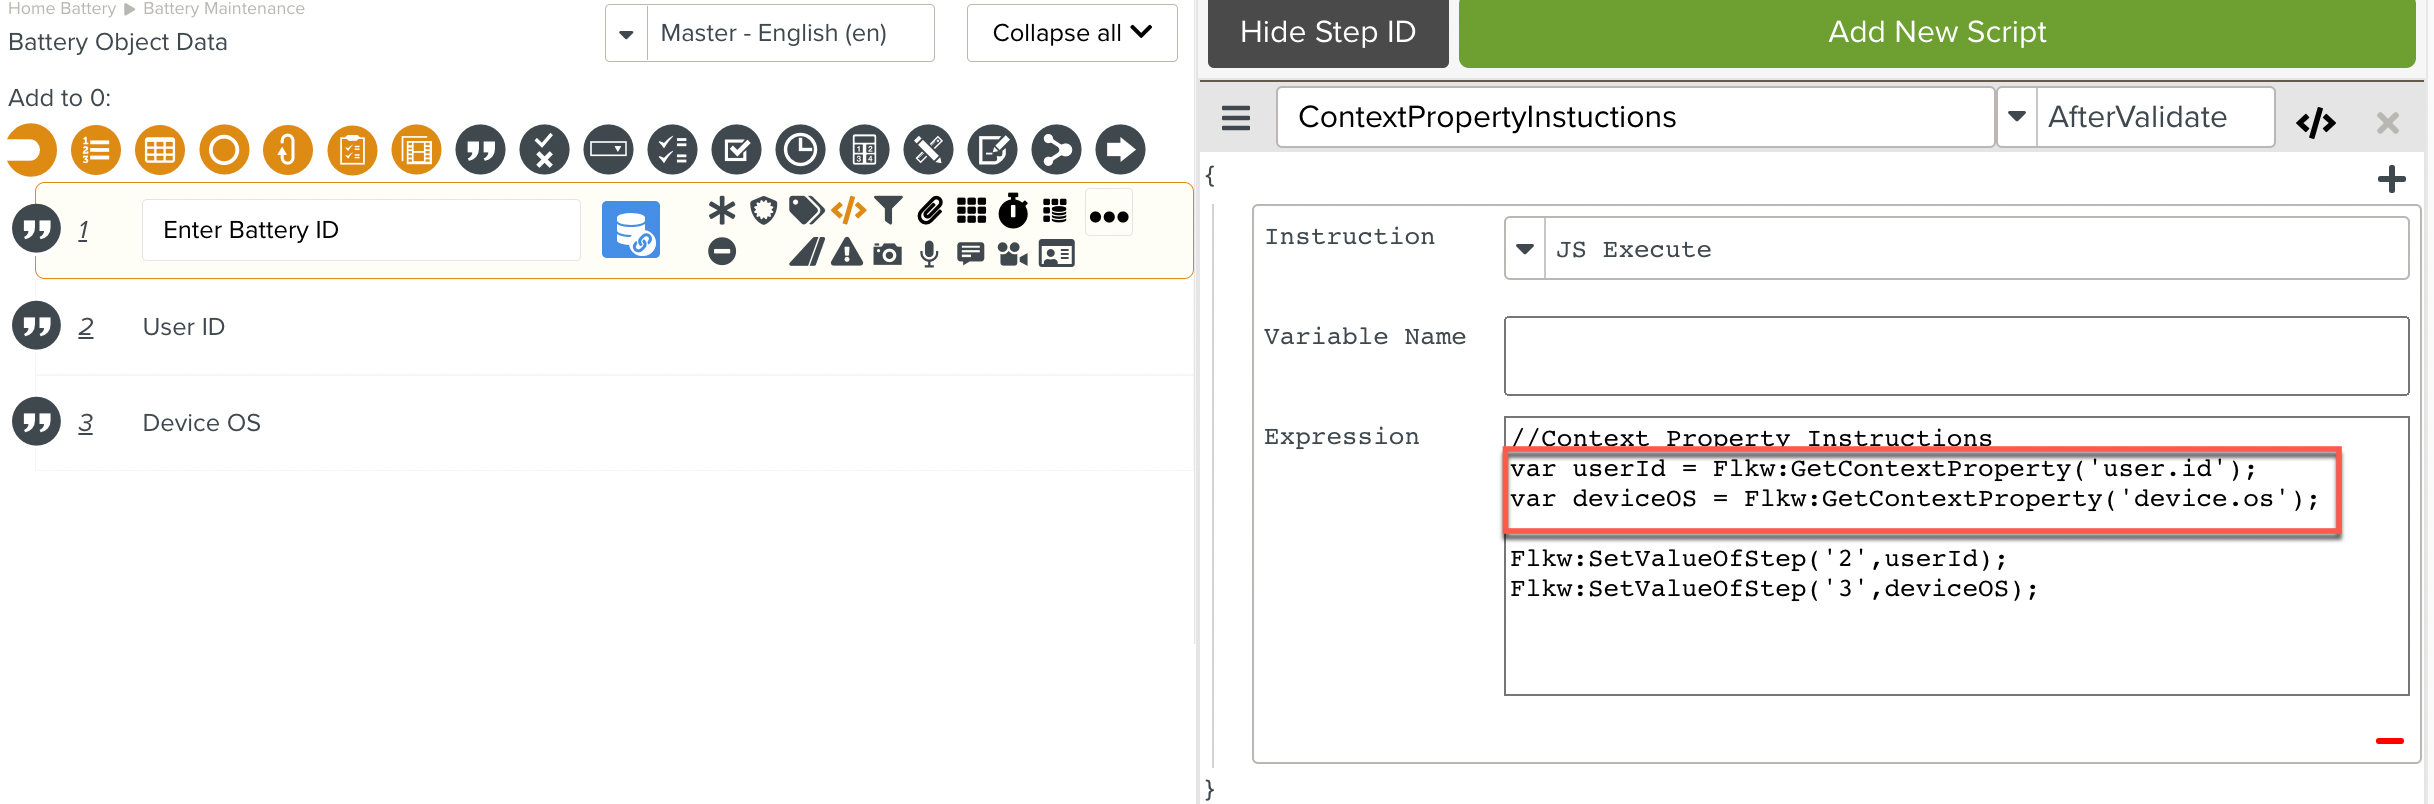Click the paperclip attachment icon

[930, 210]
